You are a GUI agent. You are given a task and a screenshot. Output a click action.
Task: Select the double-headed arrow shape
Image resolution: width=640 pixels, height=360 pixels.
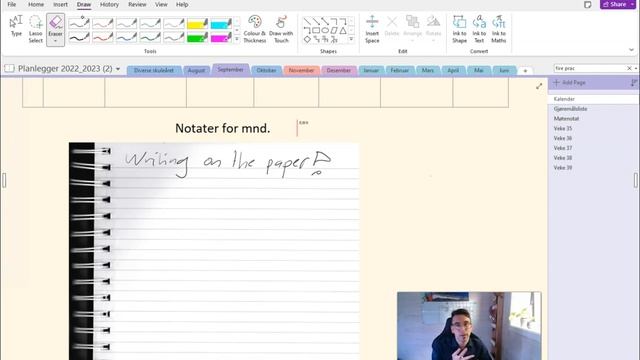click(x=325, y=21)
